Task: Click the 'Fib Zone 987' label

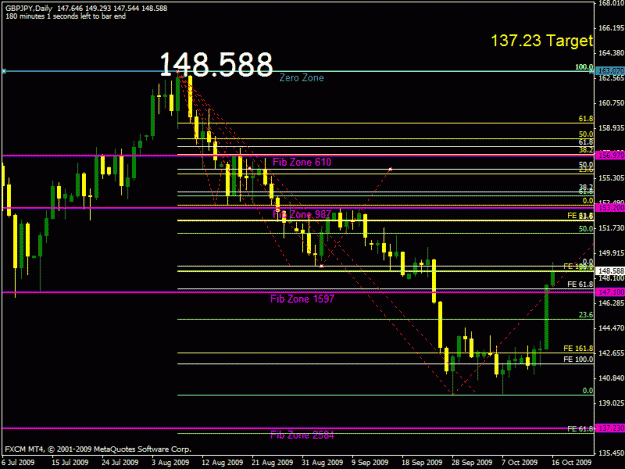Action: [x=302, y=214]
